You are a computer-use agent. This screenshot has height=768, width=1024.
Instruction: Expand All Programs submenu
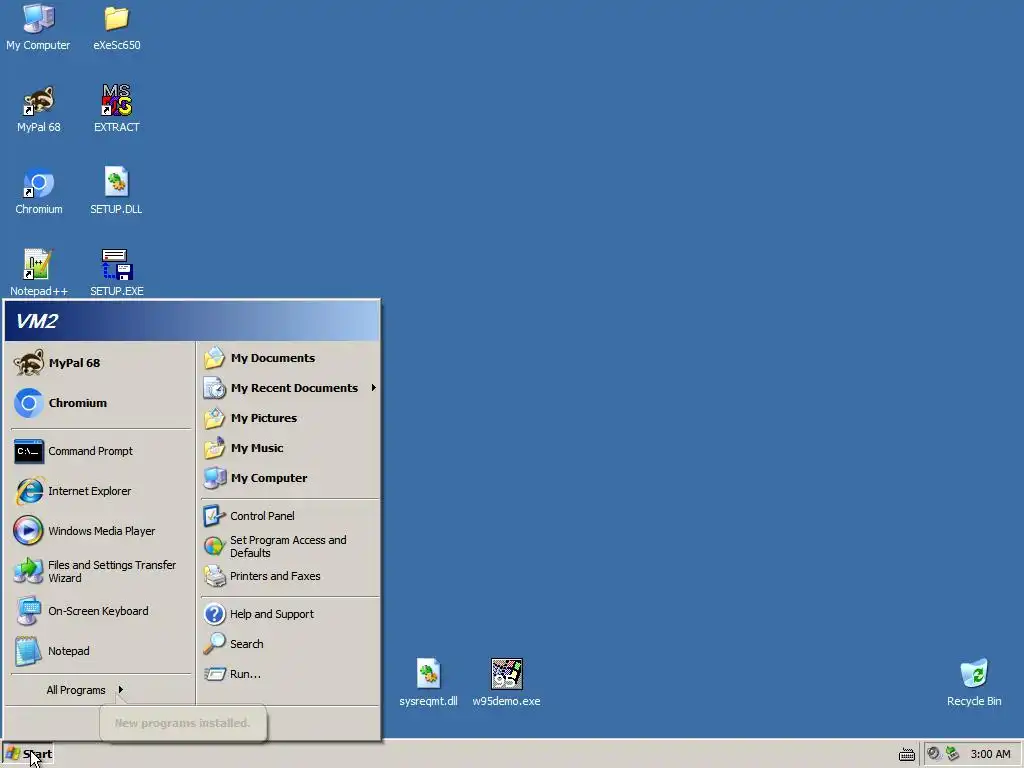tap(101, 690)
